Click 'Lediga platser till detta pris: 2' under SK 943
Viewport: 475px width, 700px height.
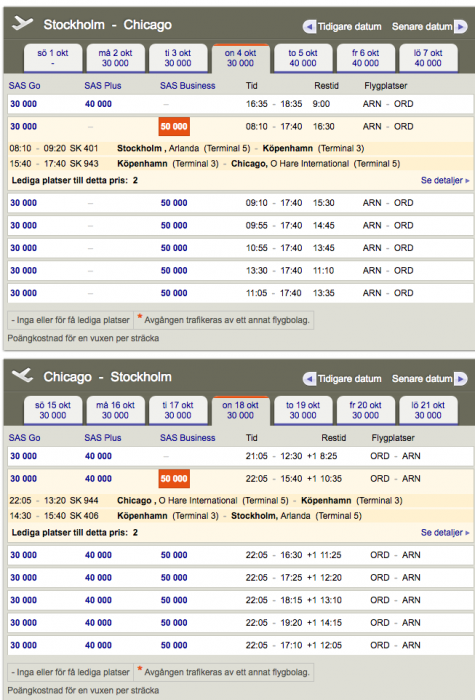point(75,180)
